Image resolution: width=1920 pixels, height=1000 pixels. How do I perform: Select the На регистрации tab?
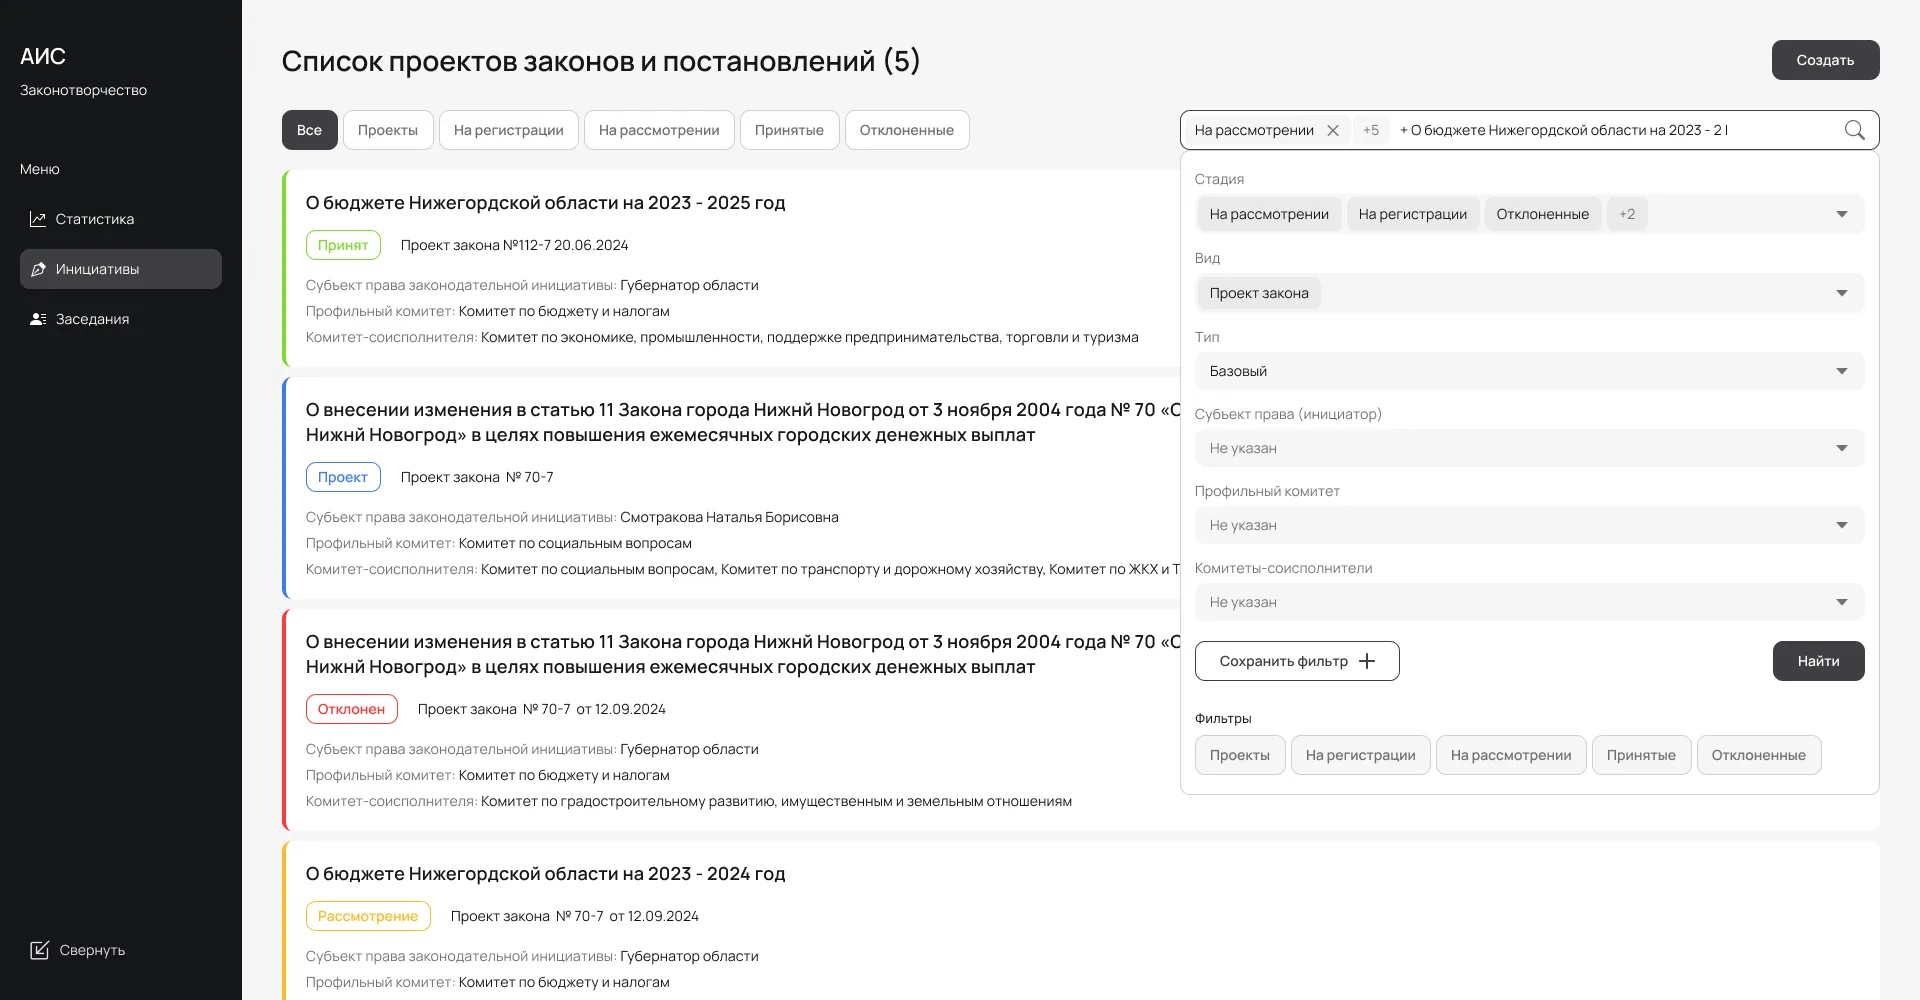[508, 130]
